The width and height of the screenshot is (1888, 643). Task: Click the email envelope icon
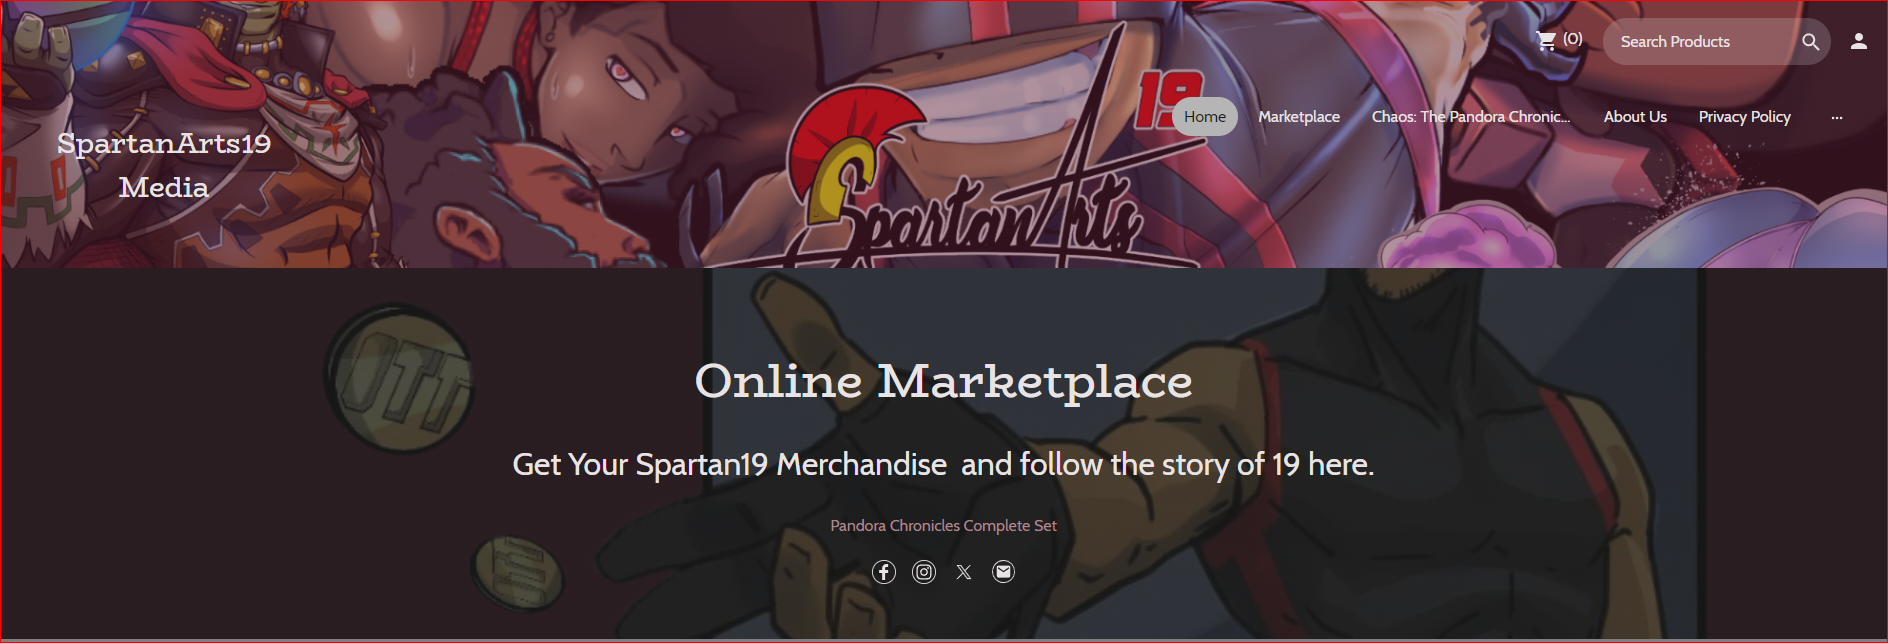click(x=1003, y=572)
